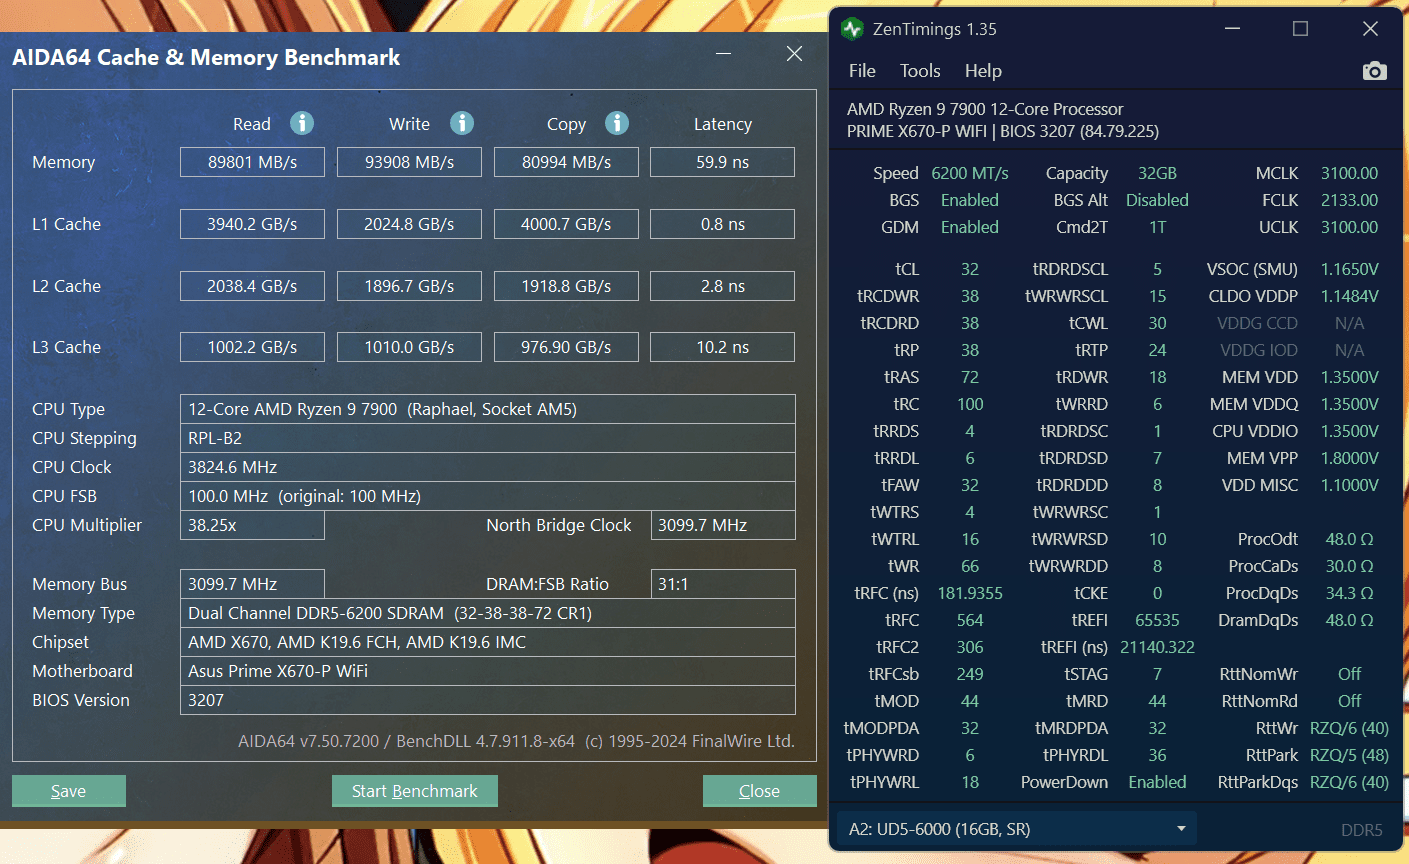Click the Write info icon in AIDA64
The width and height of the screenshot is (1409, 864).
pos(462,123)
